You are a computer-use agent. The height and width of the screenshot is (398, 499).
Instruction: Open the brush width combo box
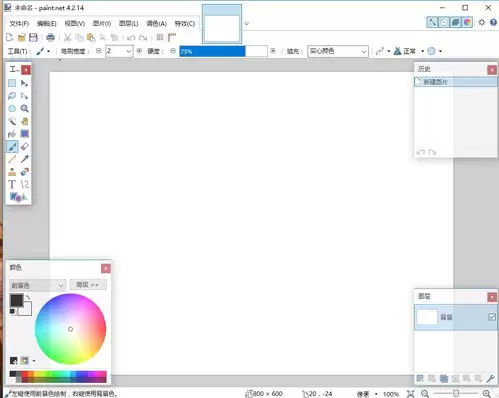(119, 51)
